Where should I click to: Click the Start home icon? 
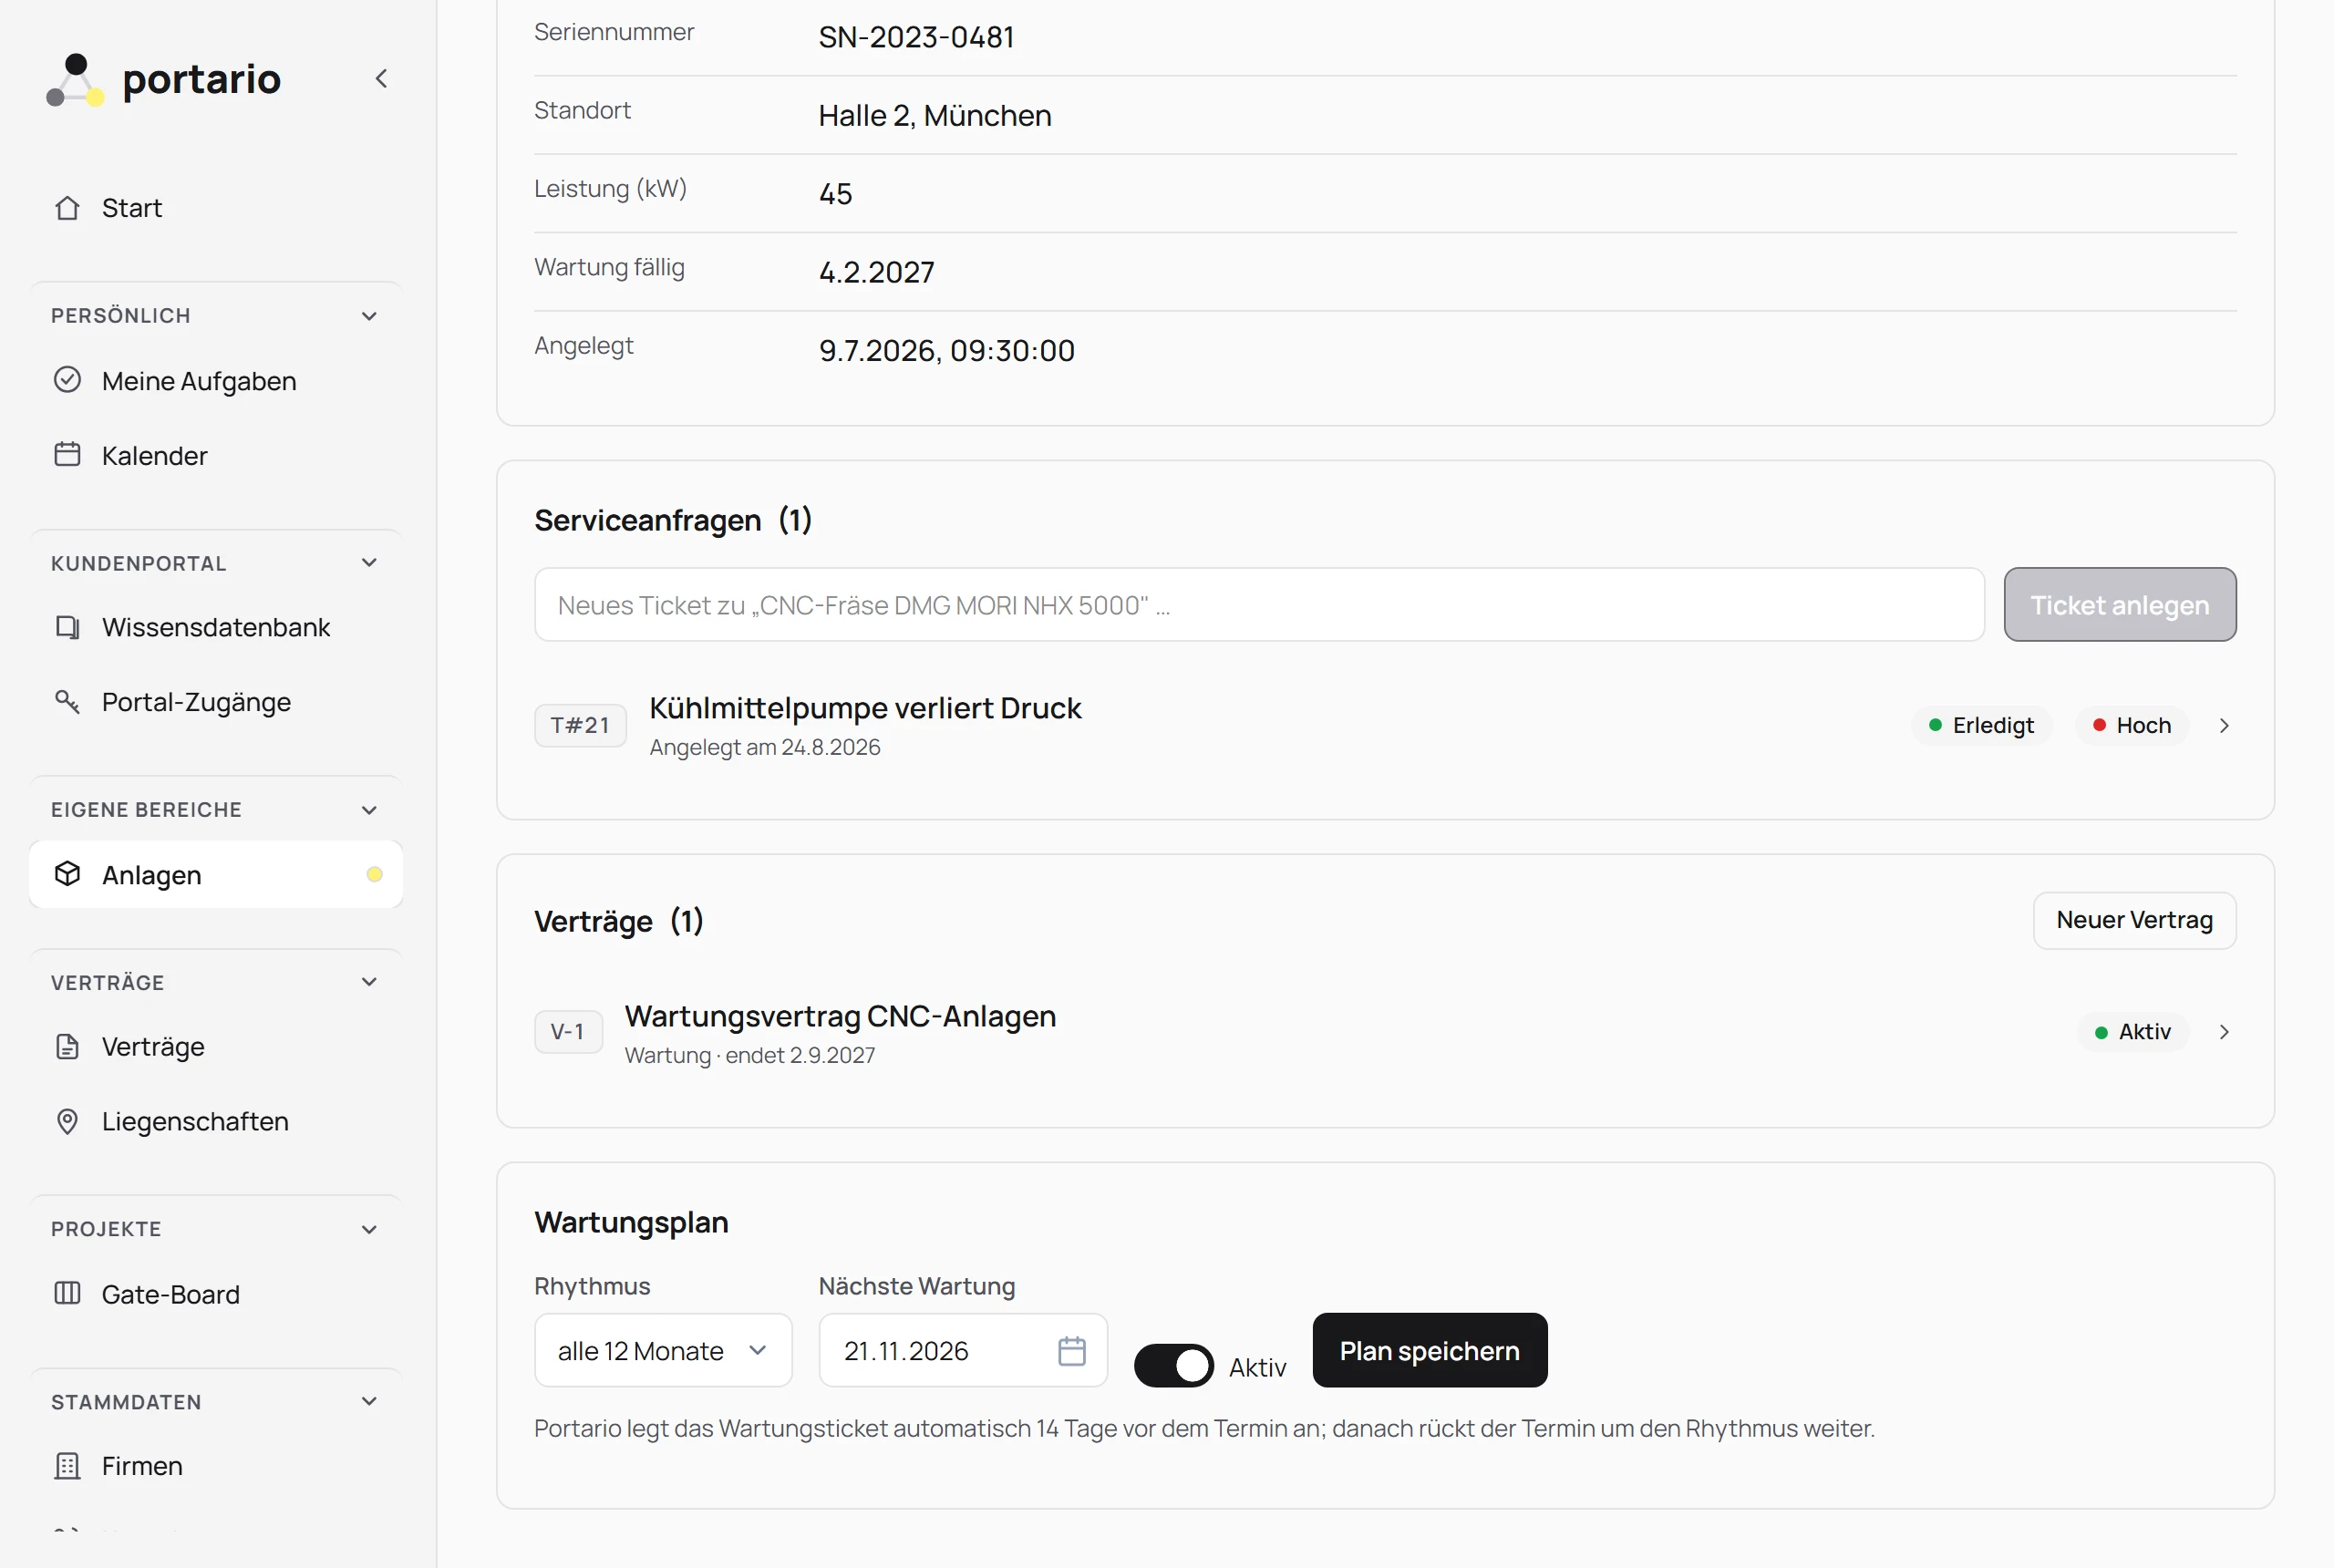67,208
